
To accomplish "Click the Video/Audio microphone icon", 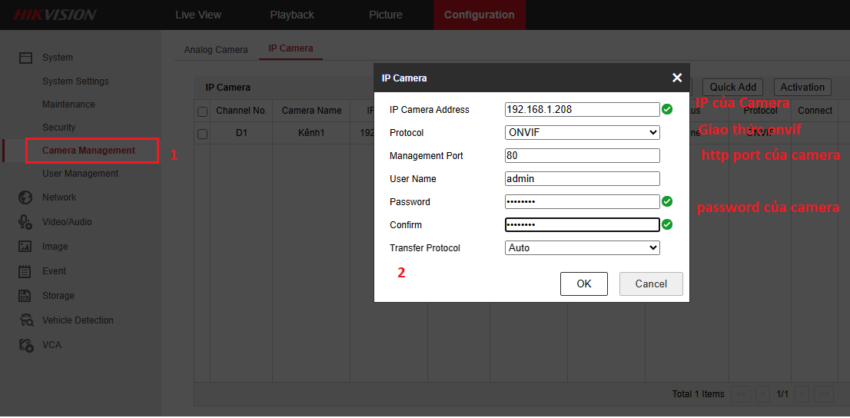I will coord(25,222).
